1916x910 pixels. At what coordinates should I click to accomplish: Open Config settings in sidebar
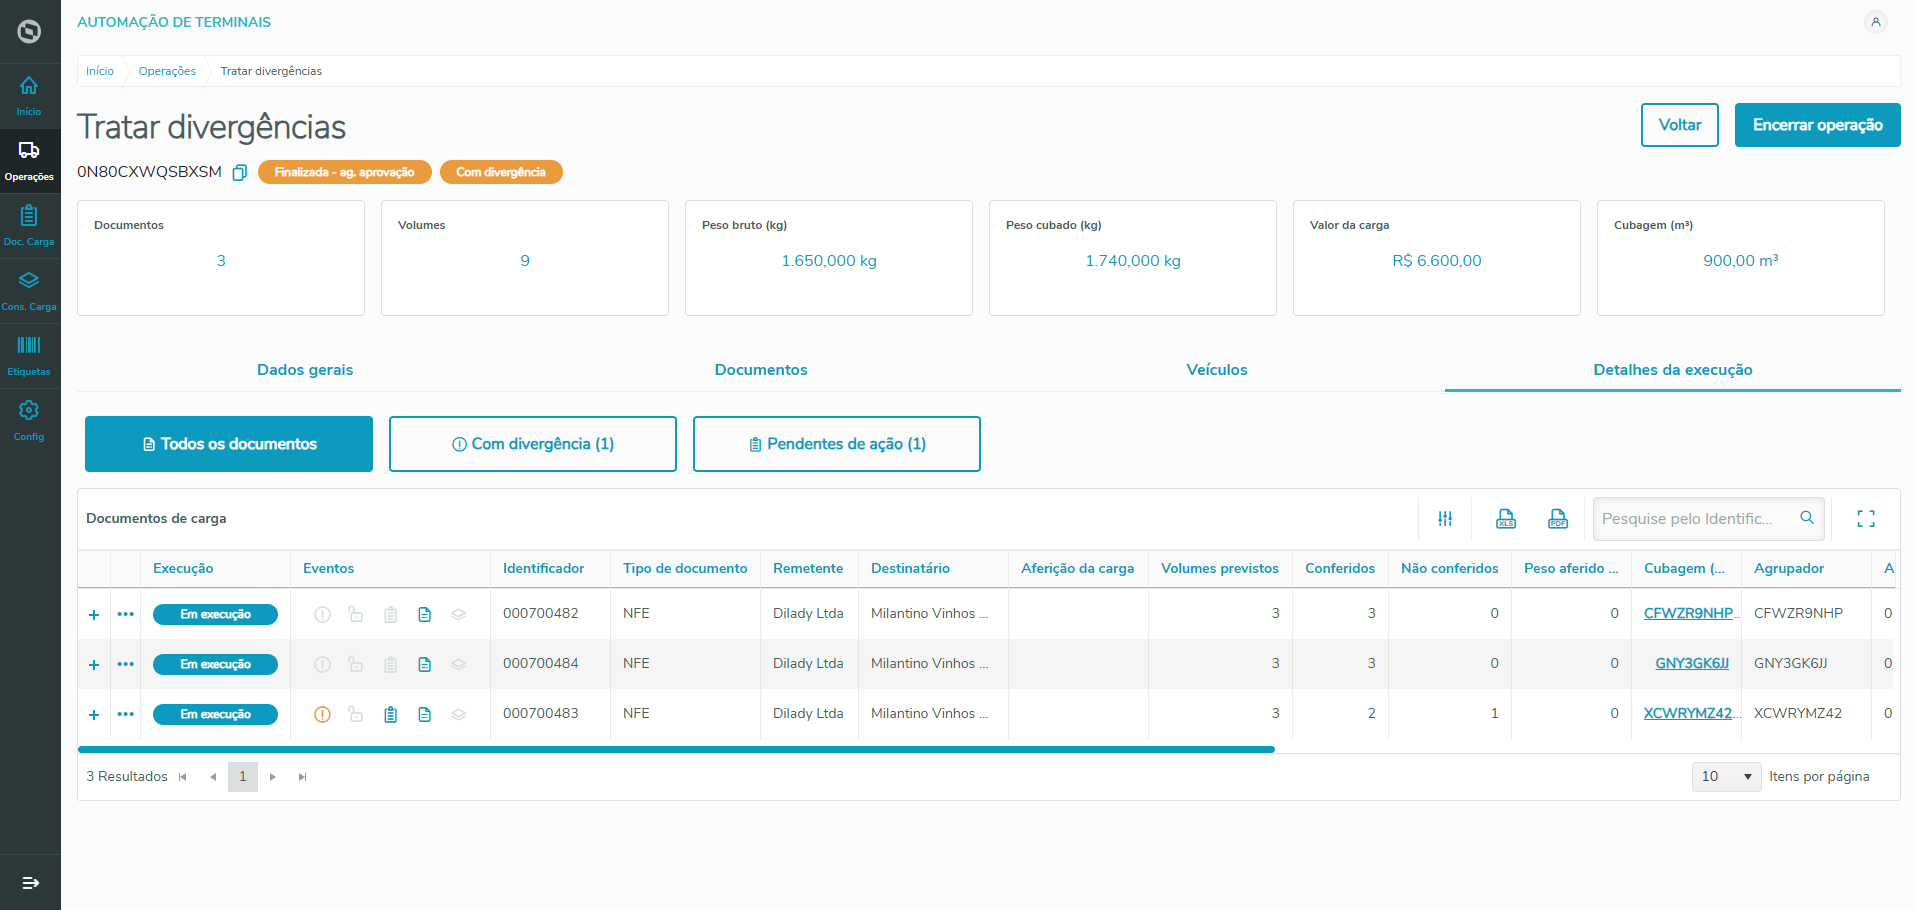[29, 420]
